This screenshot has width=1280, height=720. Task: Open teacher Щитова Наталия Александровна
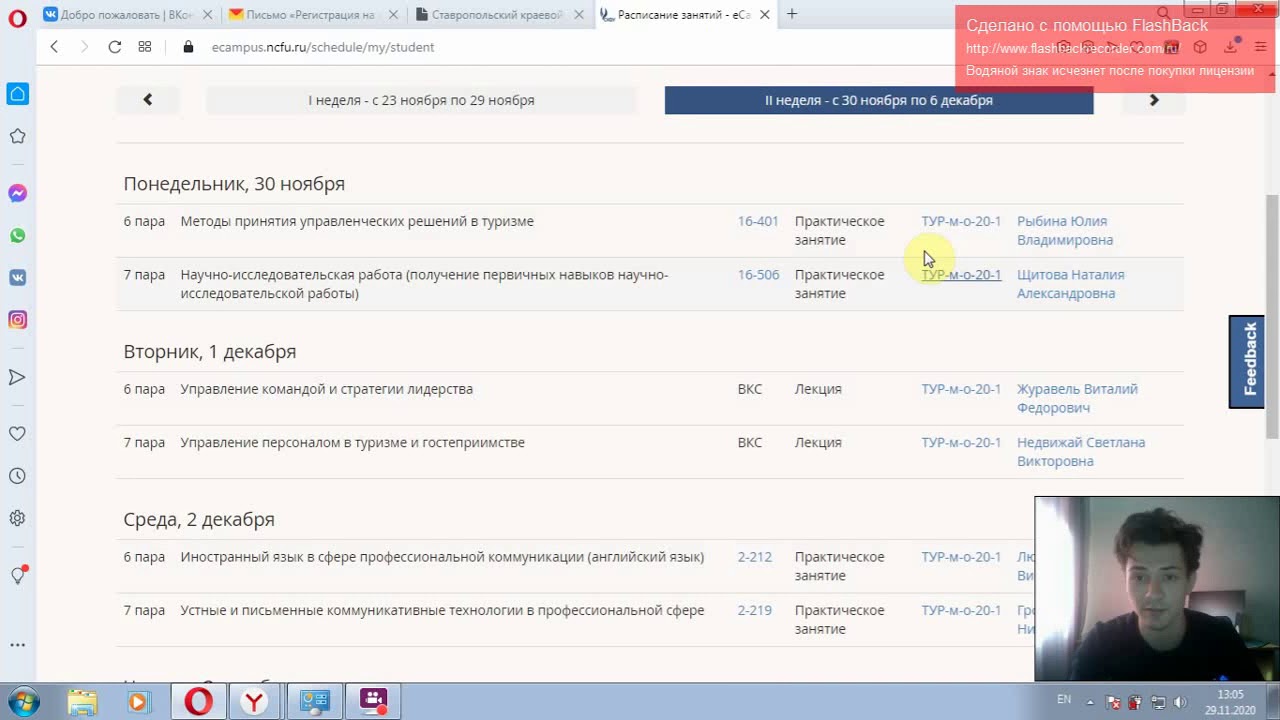[1071, 284]
